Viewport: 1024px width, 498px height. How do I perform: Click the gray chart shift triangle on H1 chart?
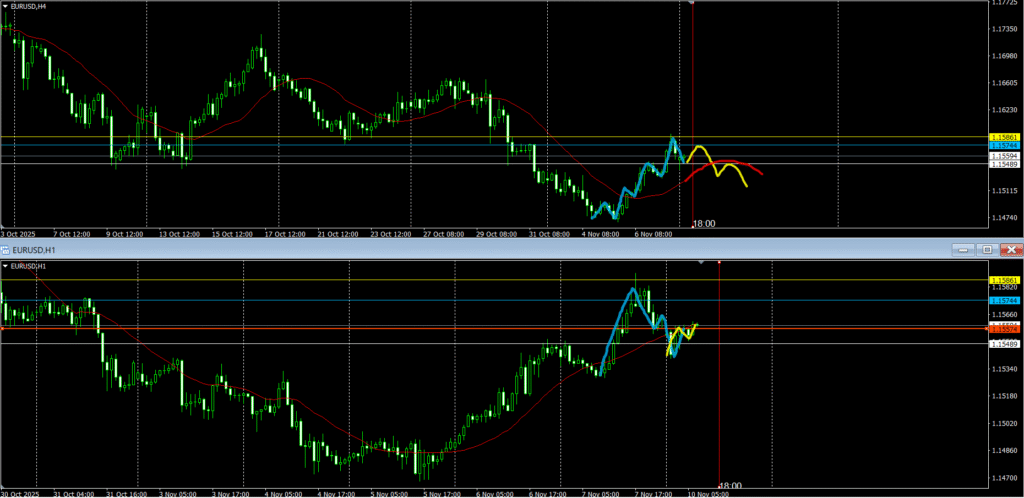coord(701,262)
